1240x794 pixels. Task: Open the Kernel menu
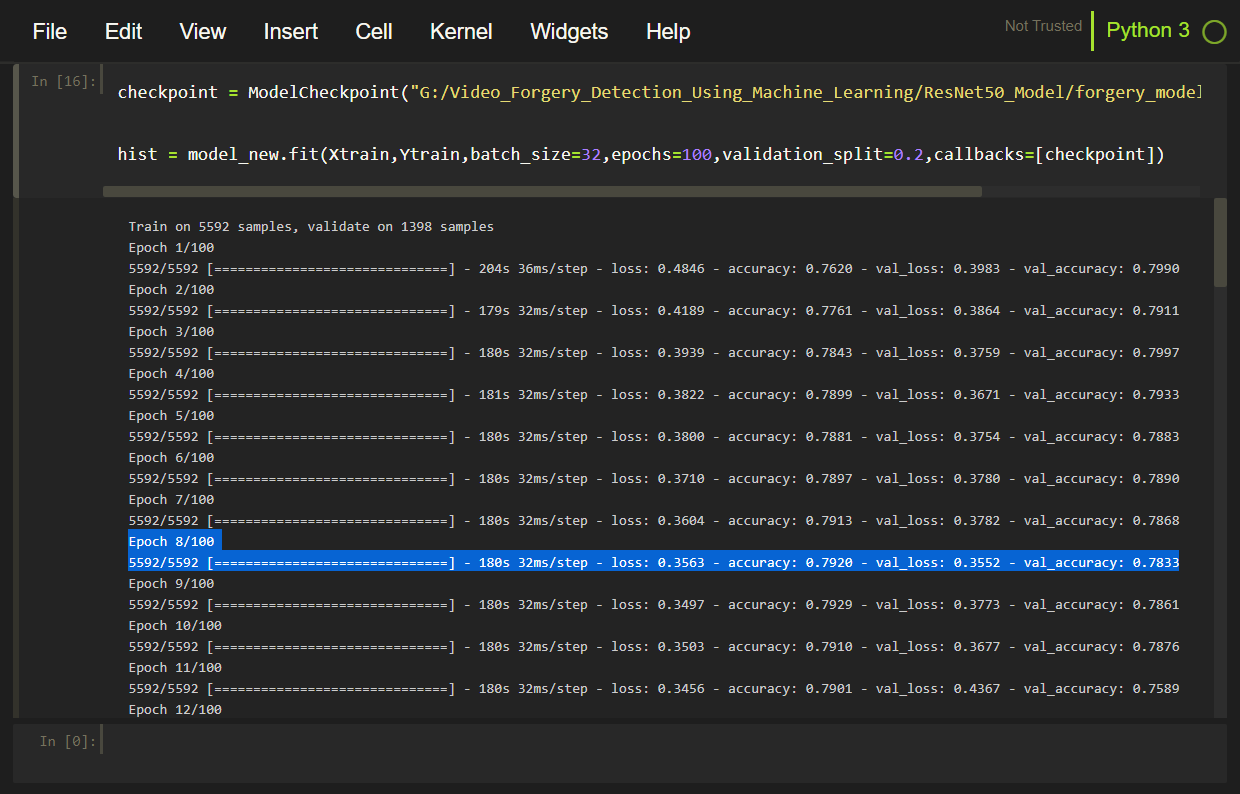coord(461,32)
